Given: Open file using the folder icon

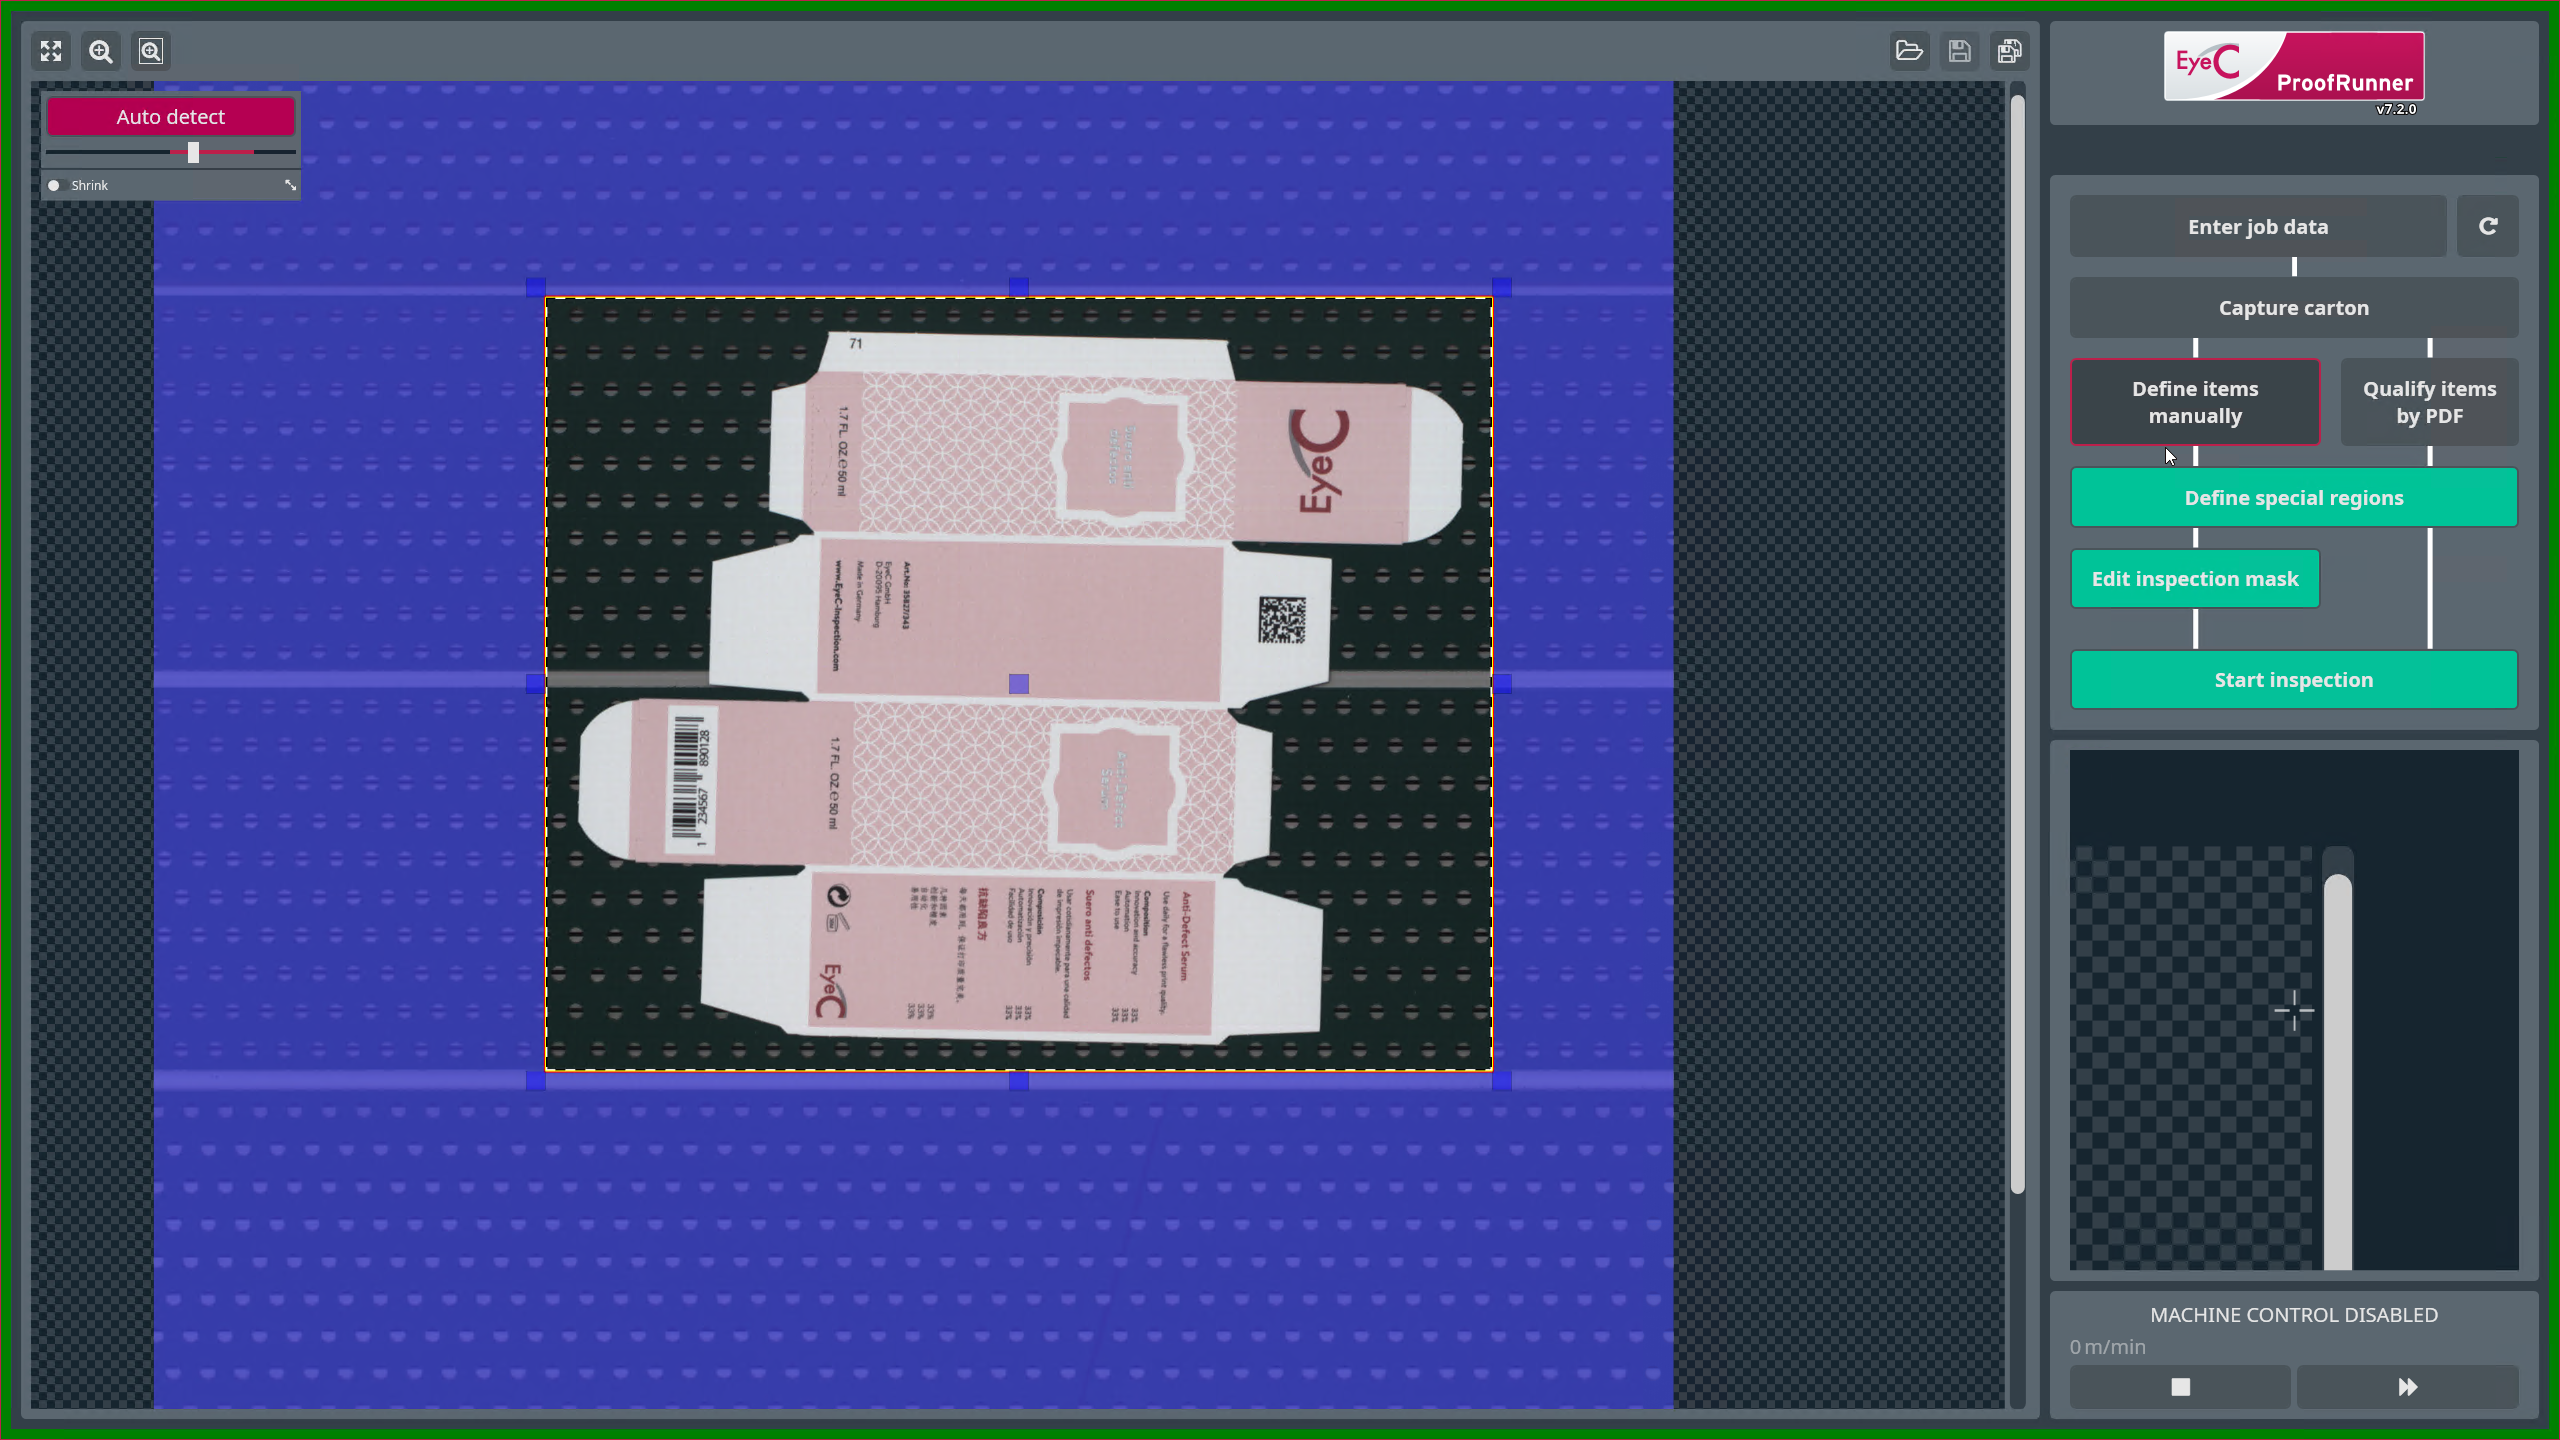Looking at the screenshot, I should pyautogui.click(x=1909, y=51).
